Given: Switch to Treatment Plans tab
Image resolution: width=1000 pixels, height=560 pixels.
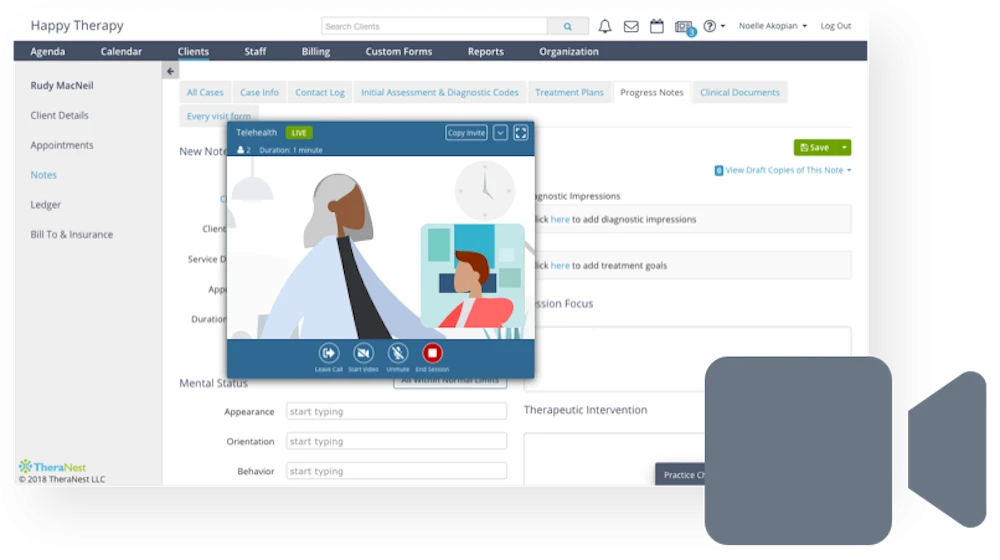Looking at the screenshot, I should click(570, 92).
